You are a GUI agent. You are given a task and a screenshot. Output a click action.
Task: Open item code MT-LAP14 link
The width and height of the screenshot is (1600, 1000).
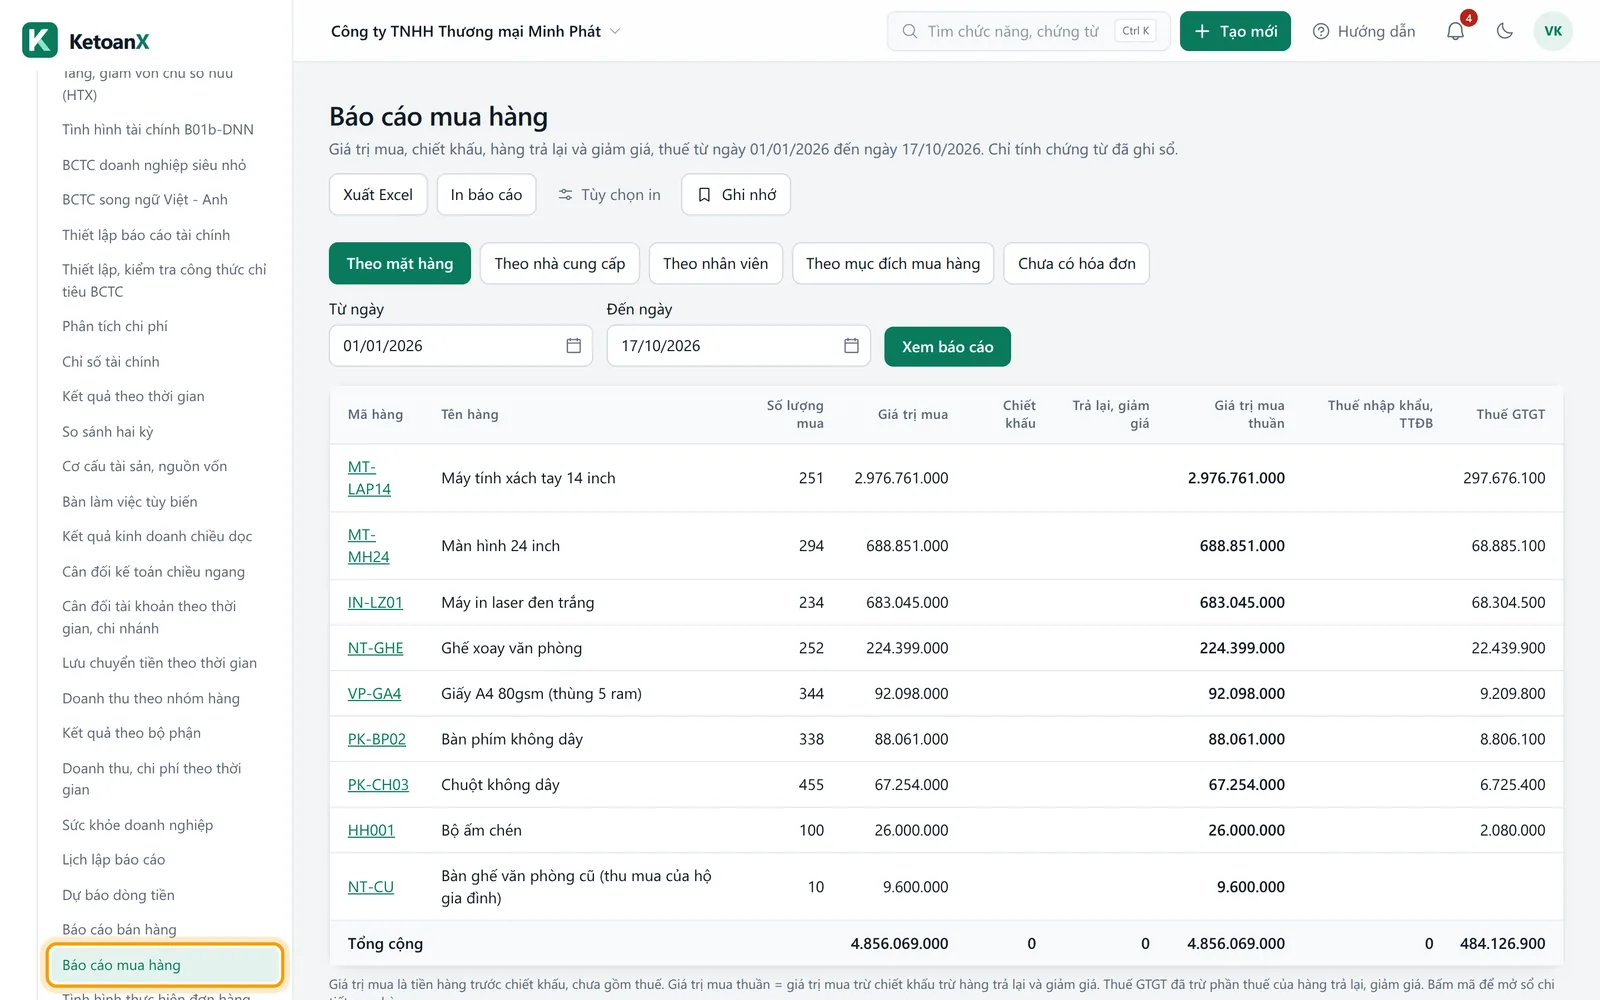pyautogui.click(x=369, y=478)
